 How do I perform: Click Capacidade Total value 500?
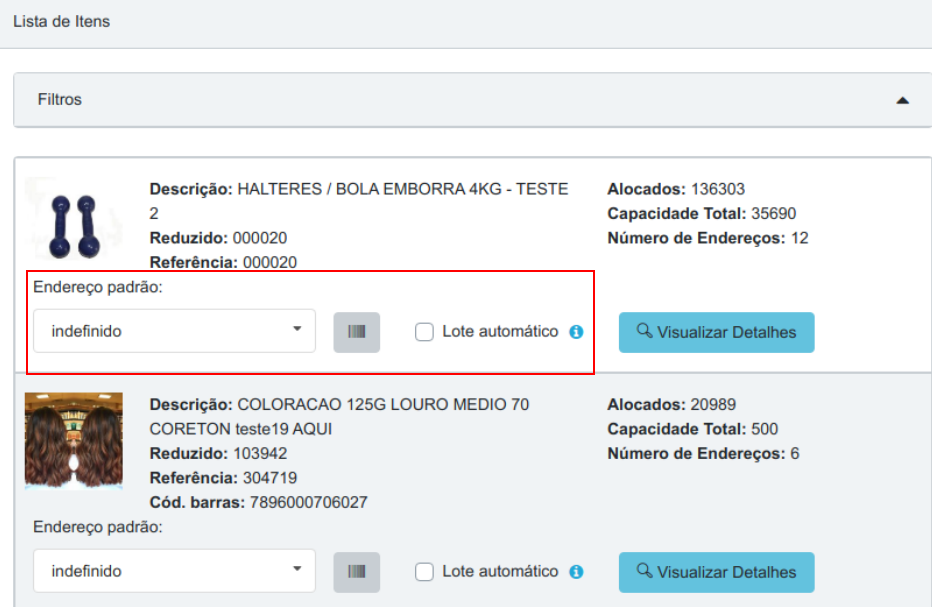click(764, 429)
